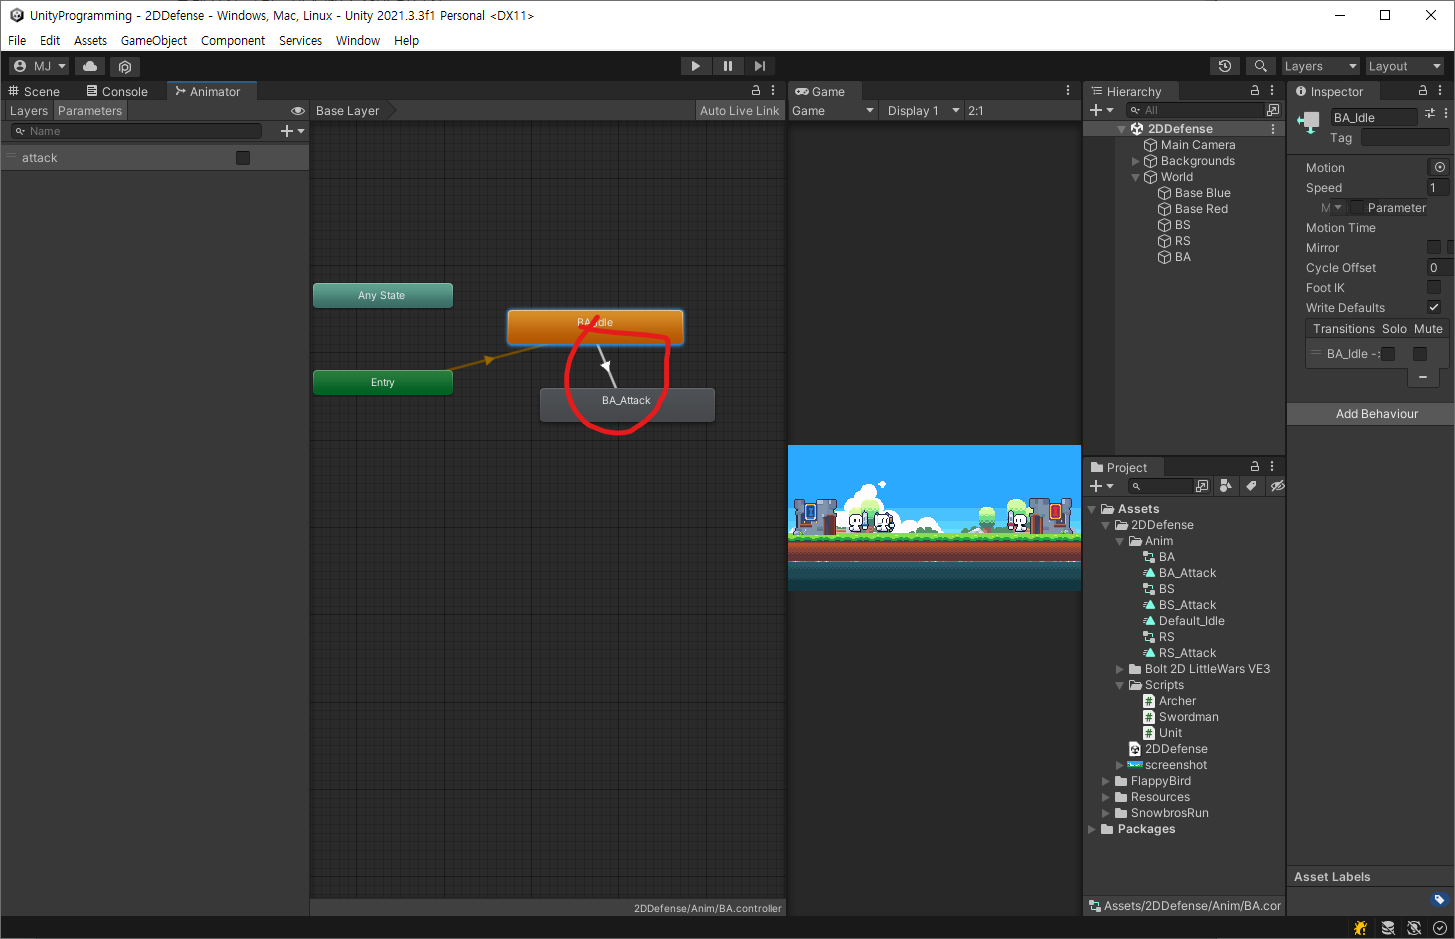1455x939 pixels.
Task: Click the Hierarchy add plus button
Action: [x=1101, y=110]
